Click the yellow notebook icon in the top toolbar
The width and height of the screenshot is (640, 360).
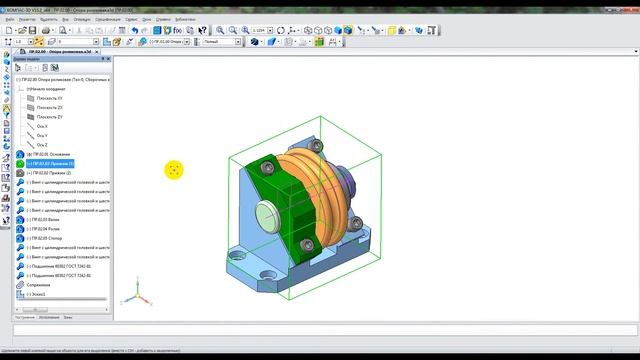point(392,30)
